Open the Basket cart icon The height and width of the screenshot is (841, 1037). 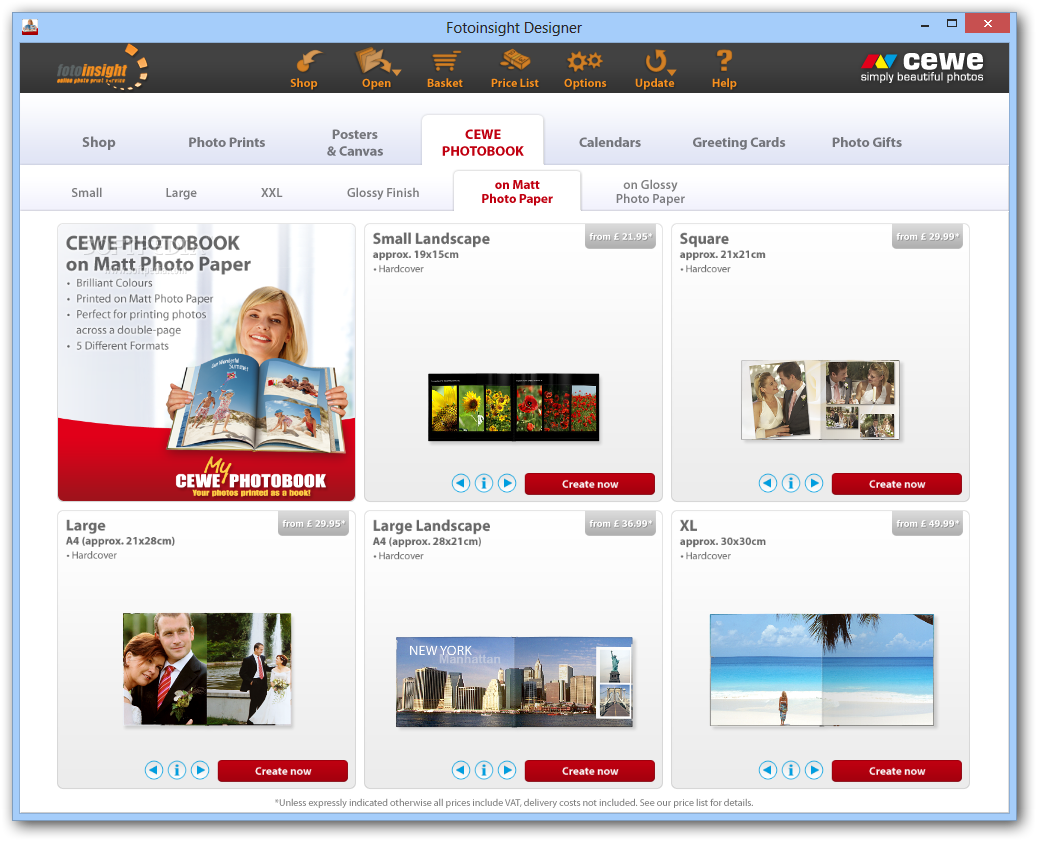pyautogui.click(x=445, y=69)
